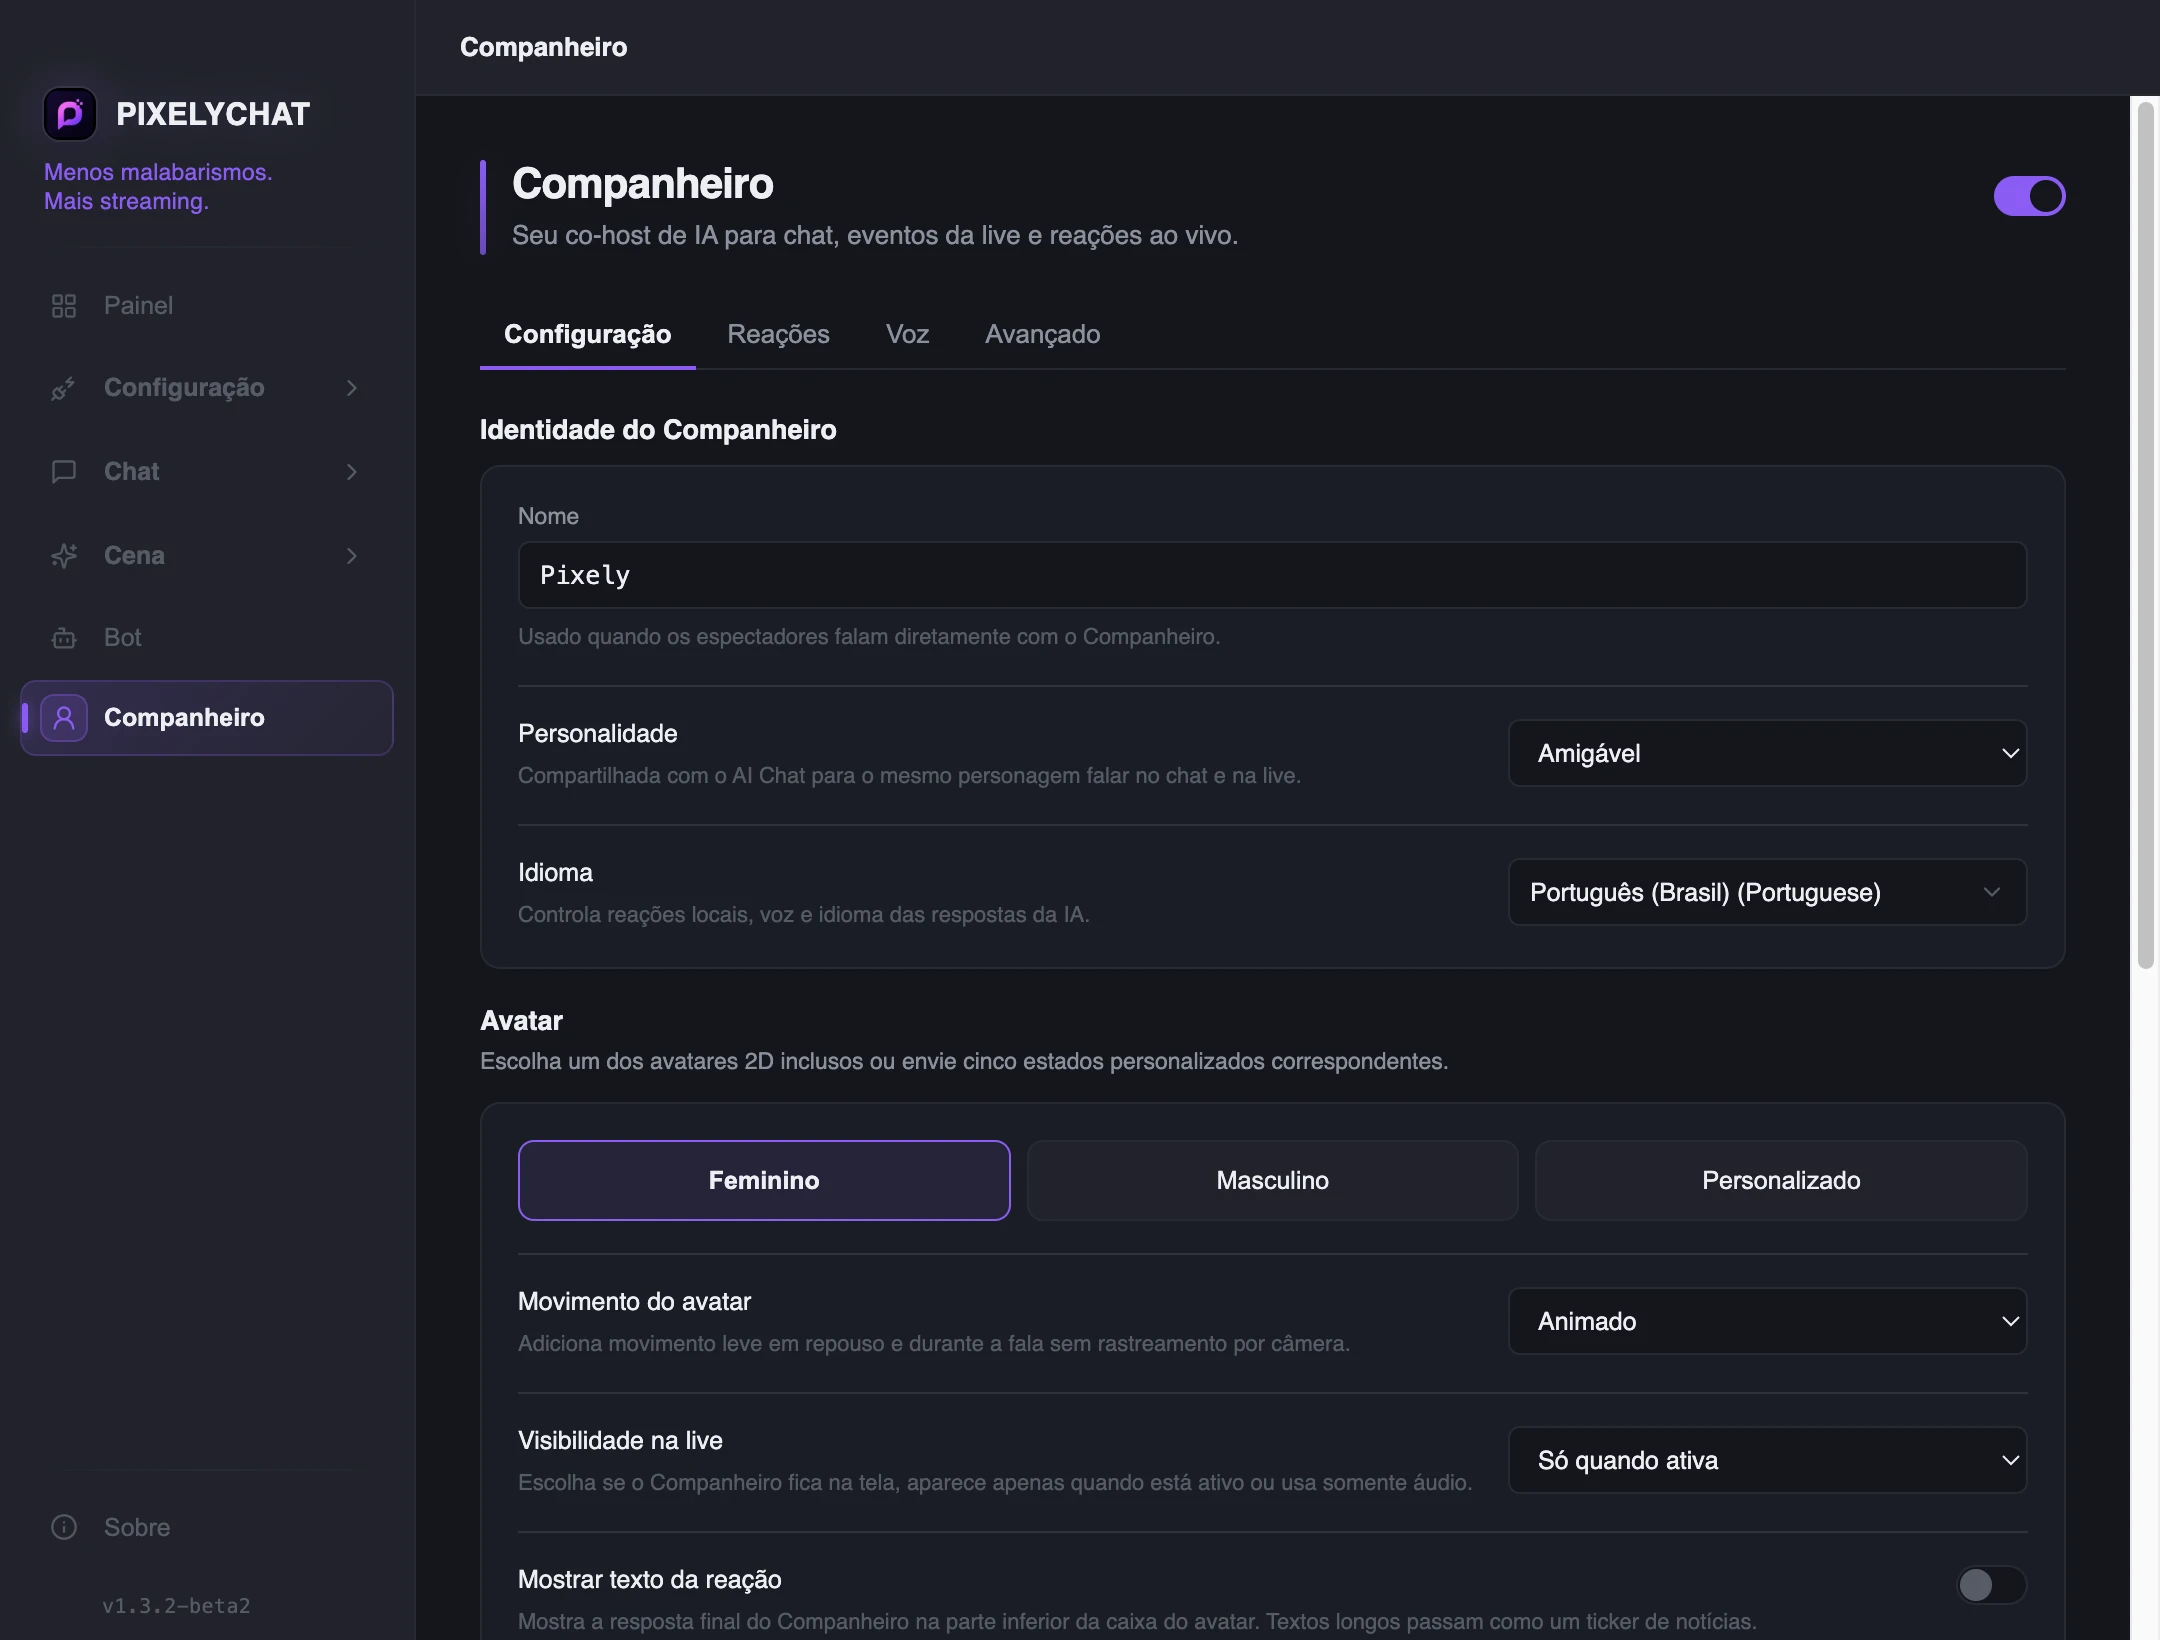Image resolution: width=2160 pixels, height=1640 pixels.
Task: Switch to the Reações tab
Action: click(778, 334)
